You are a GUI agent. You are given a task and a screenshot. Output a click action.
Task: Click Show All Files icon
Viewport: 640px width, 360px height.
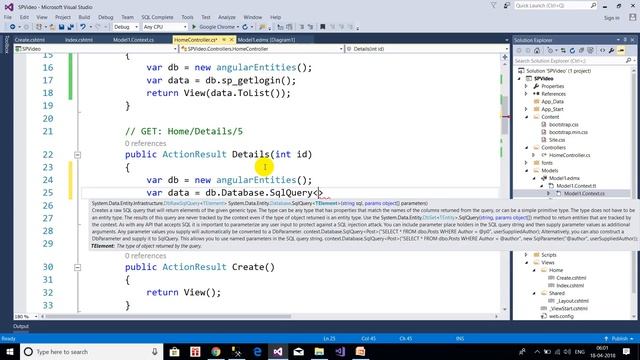590,51
